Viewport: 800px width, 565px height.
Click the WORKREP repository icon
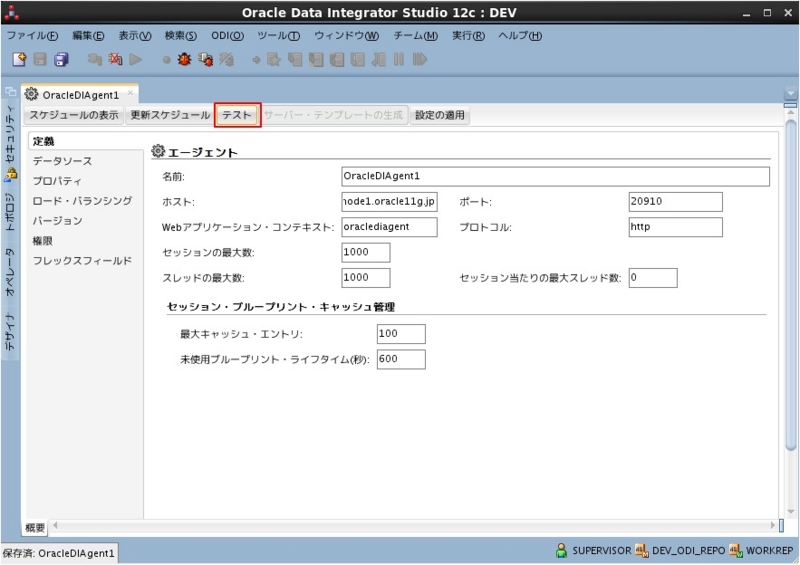coord(735,550)
